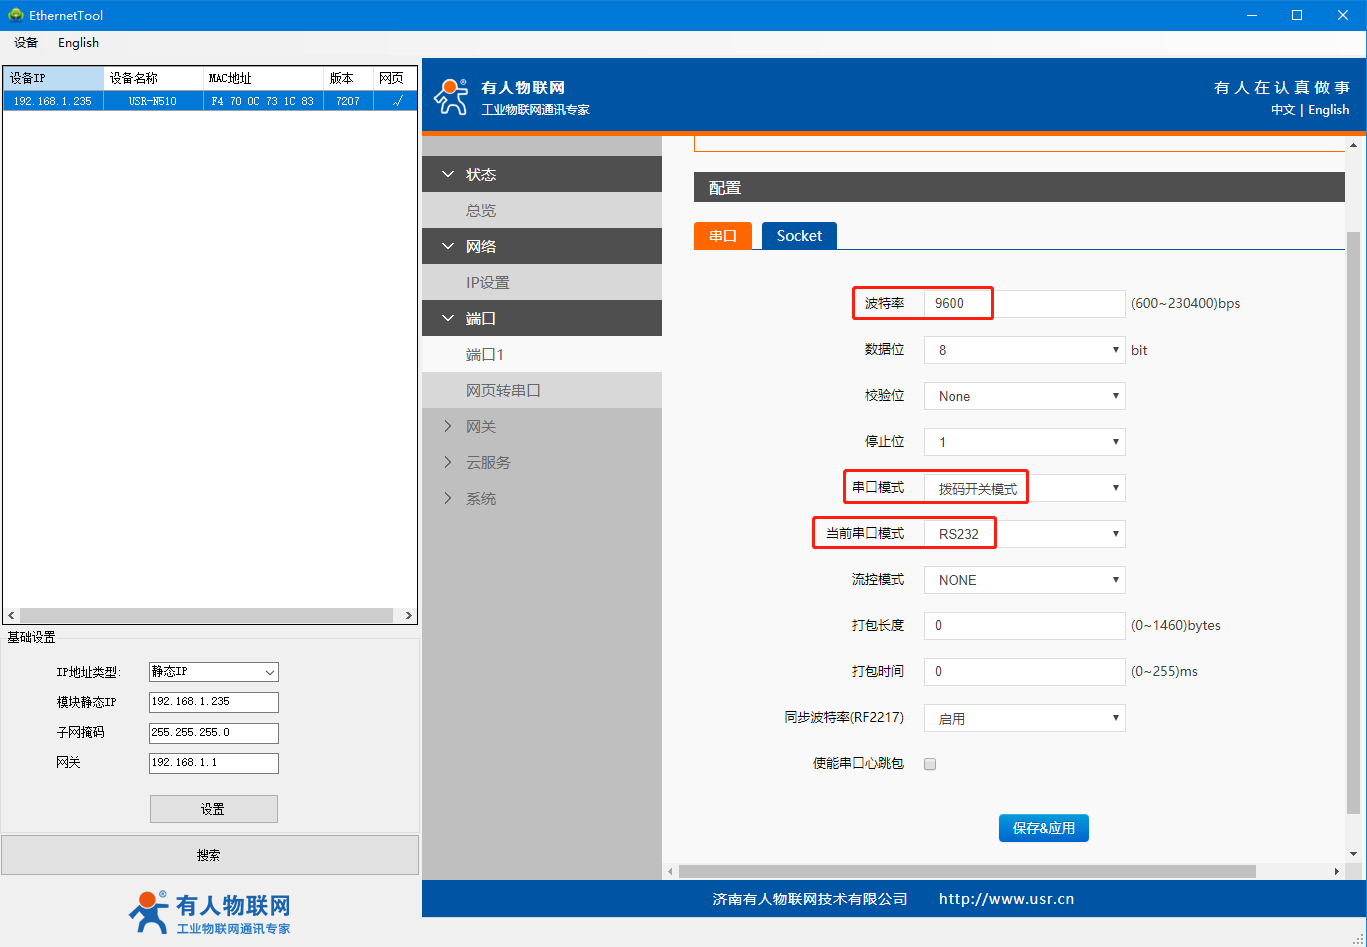Expand the 网关 sidebar section
The image size is (1367, 947).
click(x=480, y=427)
